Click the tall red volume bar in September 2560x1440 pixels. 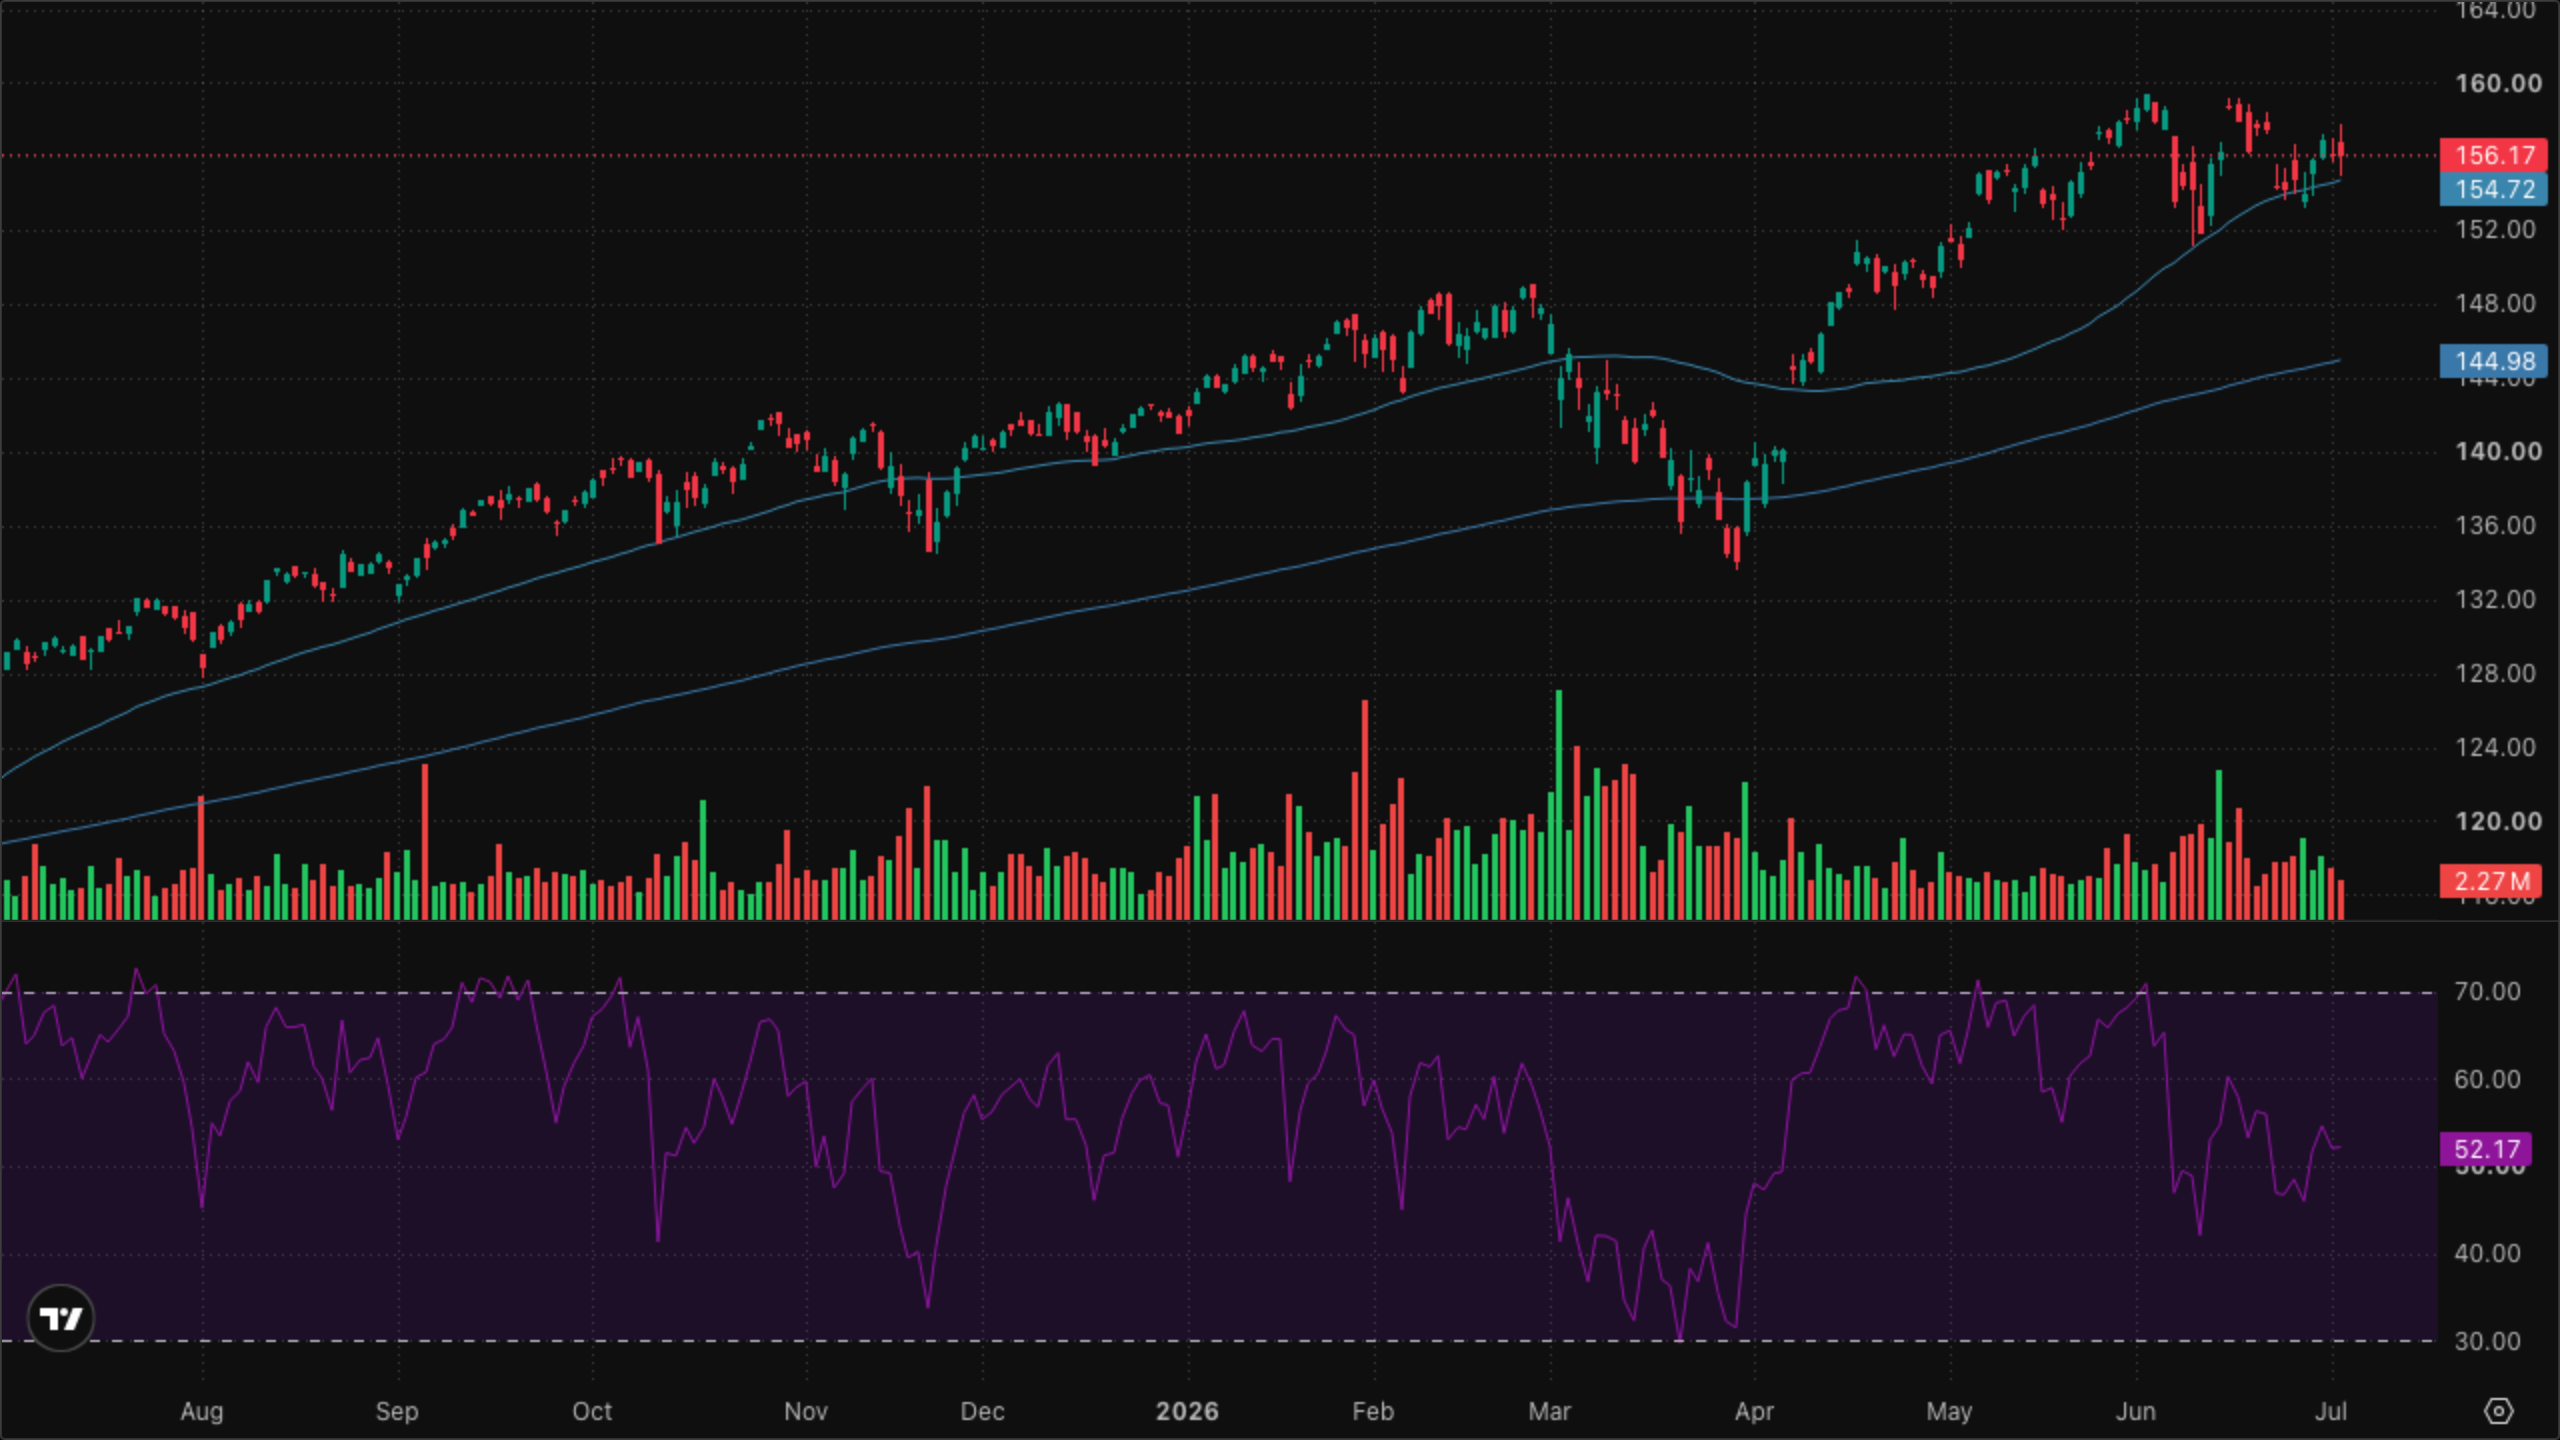[x=425, y=842]
